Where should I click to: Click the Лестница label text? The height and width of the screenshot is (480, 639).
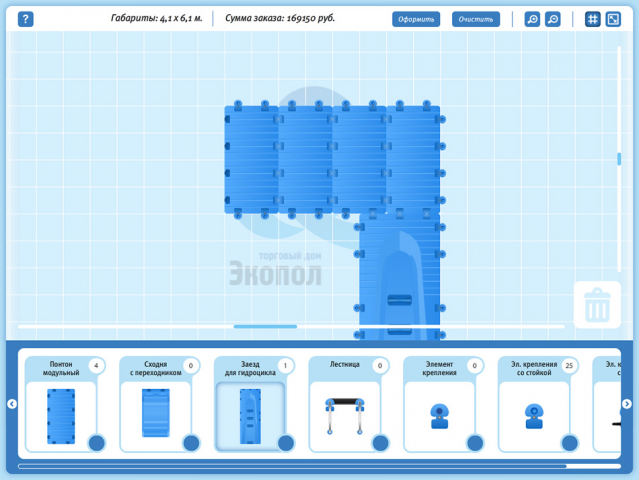[344, 364]
